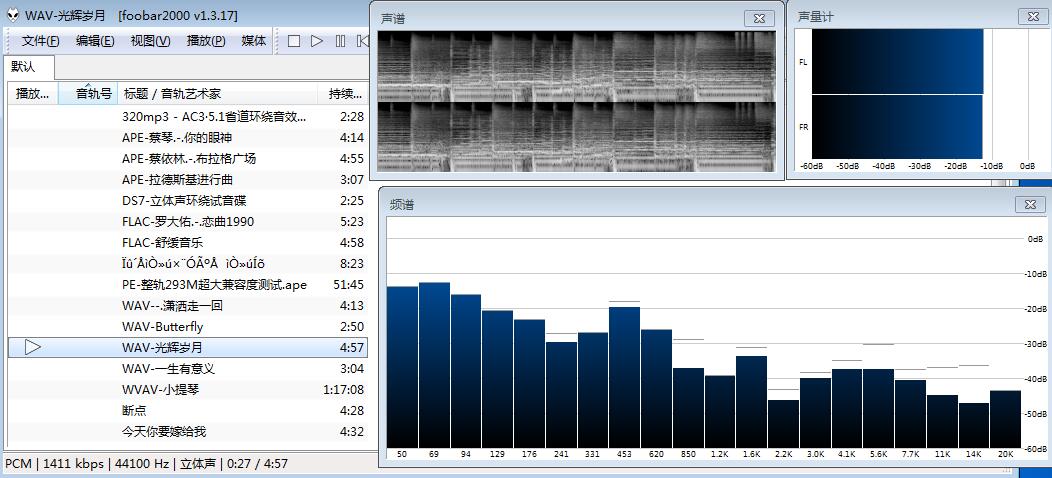Click the now-playing arrow beside WAV-光辉岁月

32,347
